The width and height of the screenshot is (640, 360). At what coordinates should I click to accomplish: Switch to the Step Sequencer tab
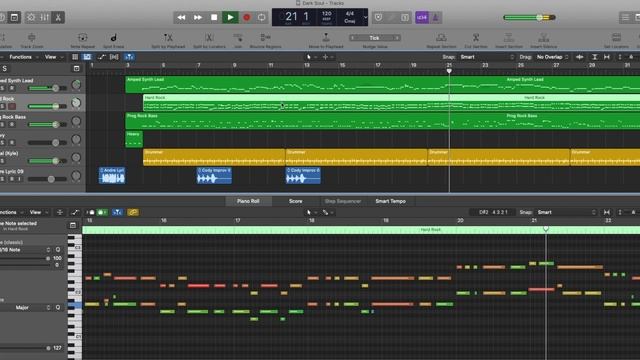(342, 201)
